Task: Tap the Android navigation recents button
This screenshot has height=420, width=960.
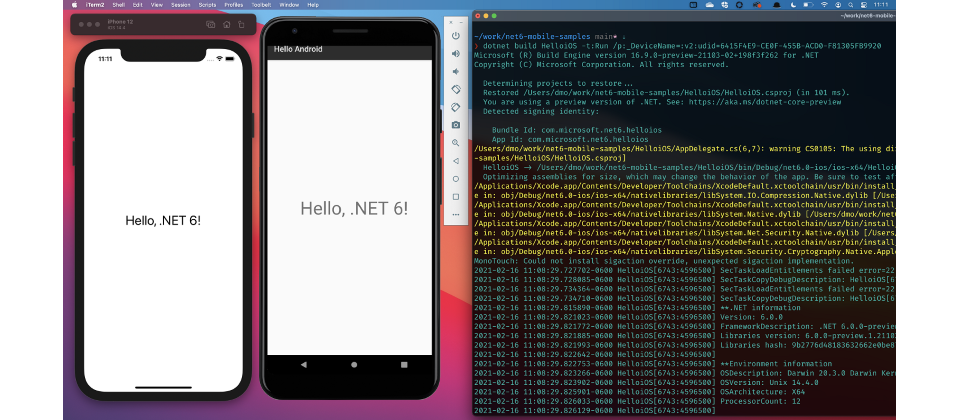Action: tap(404, 364)
